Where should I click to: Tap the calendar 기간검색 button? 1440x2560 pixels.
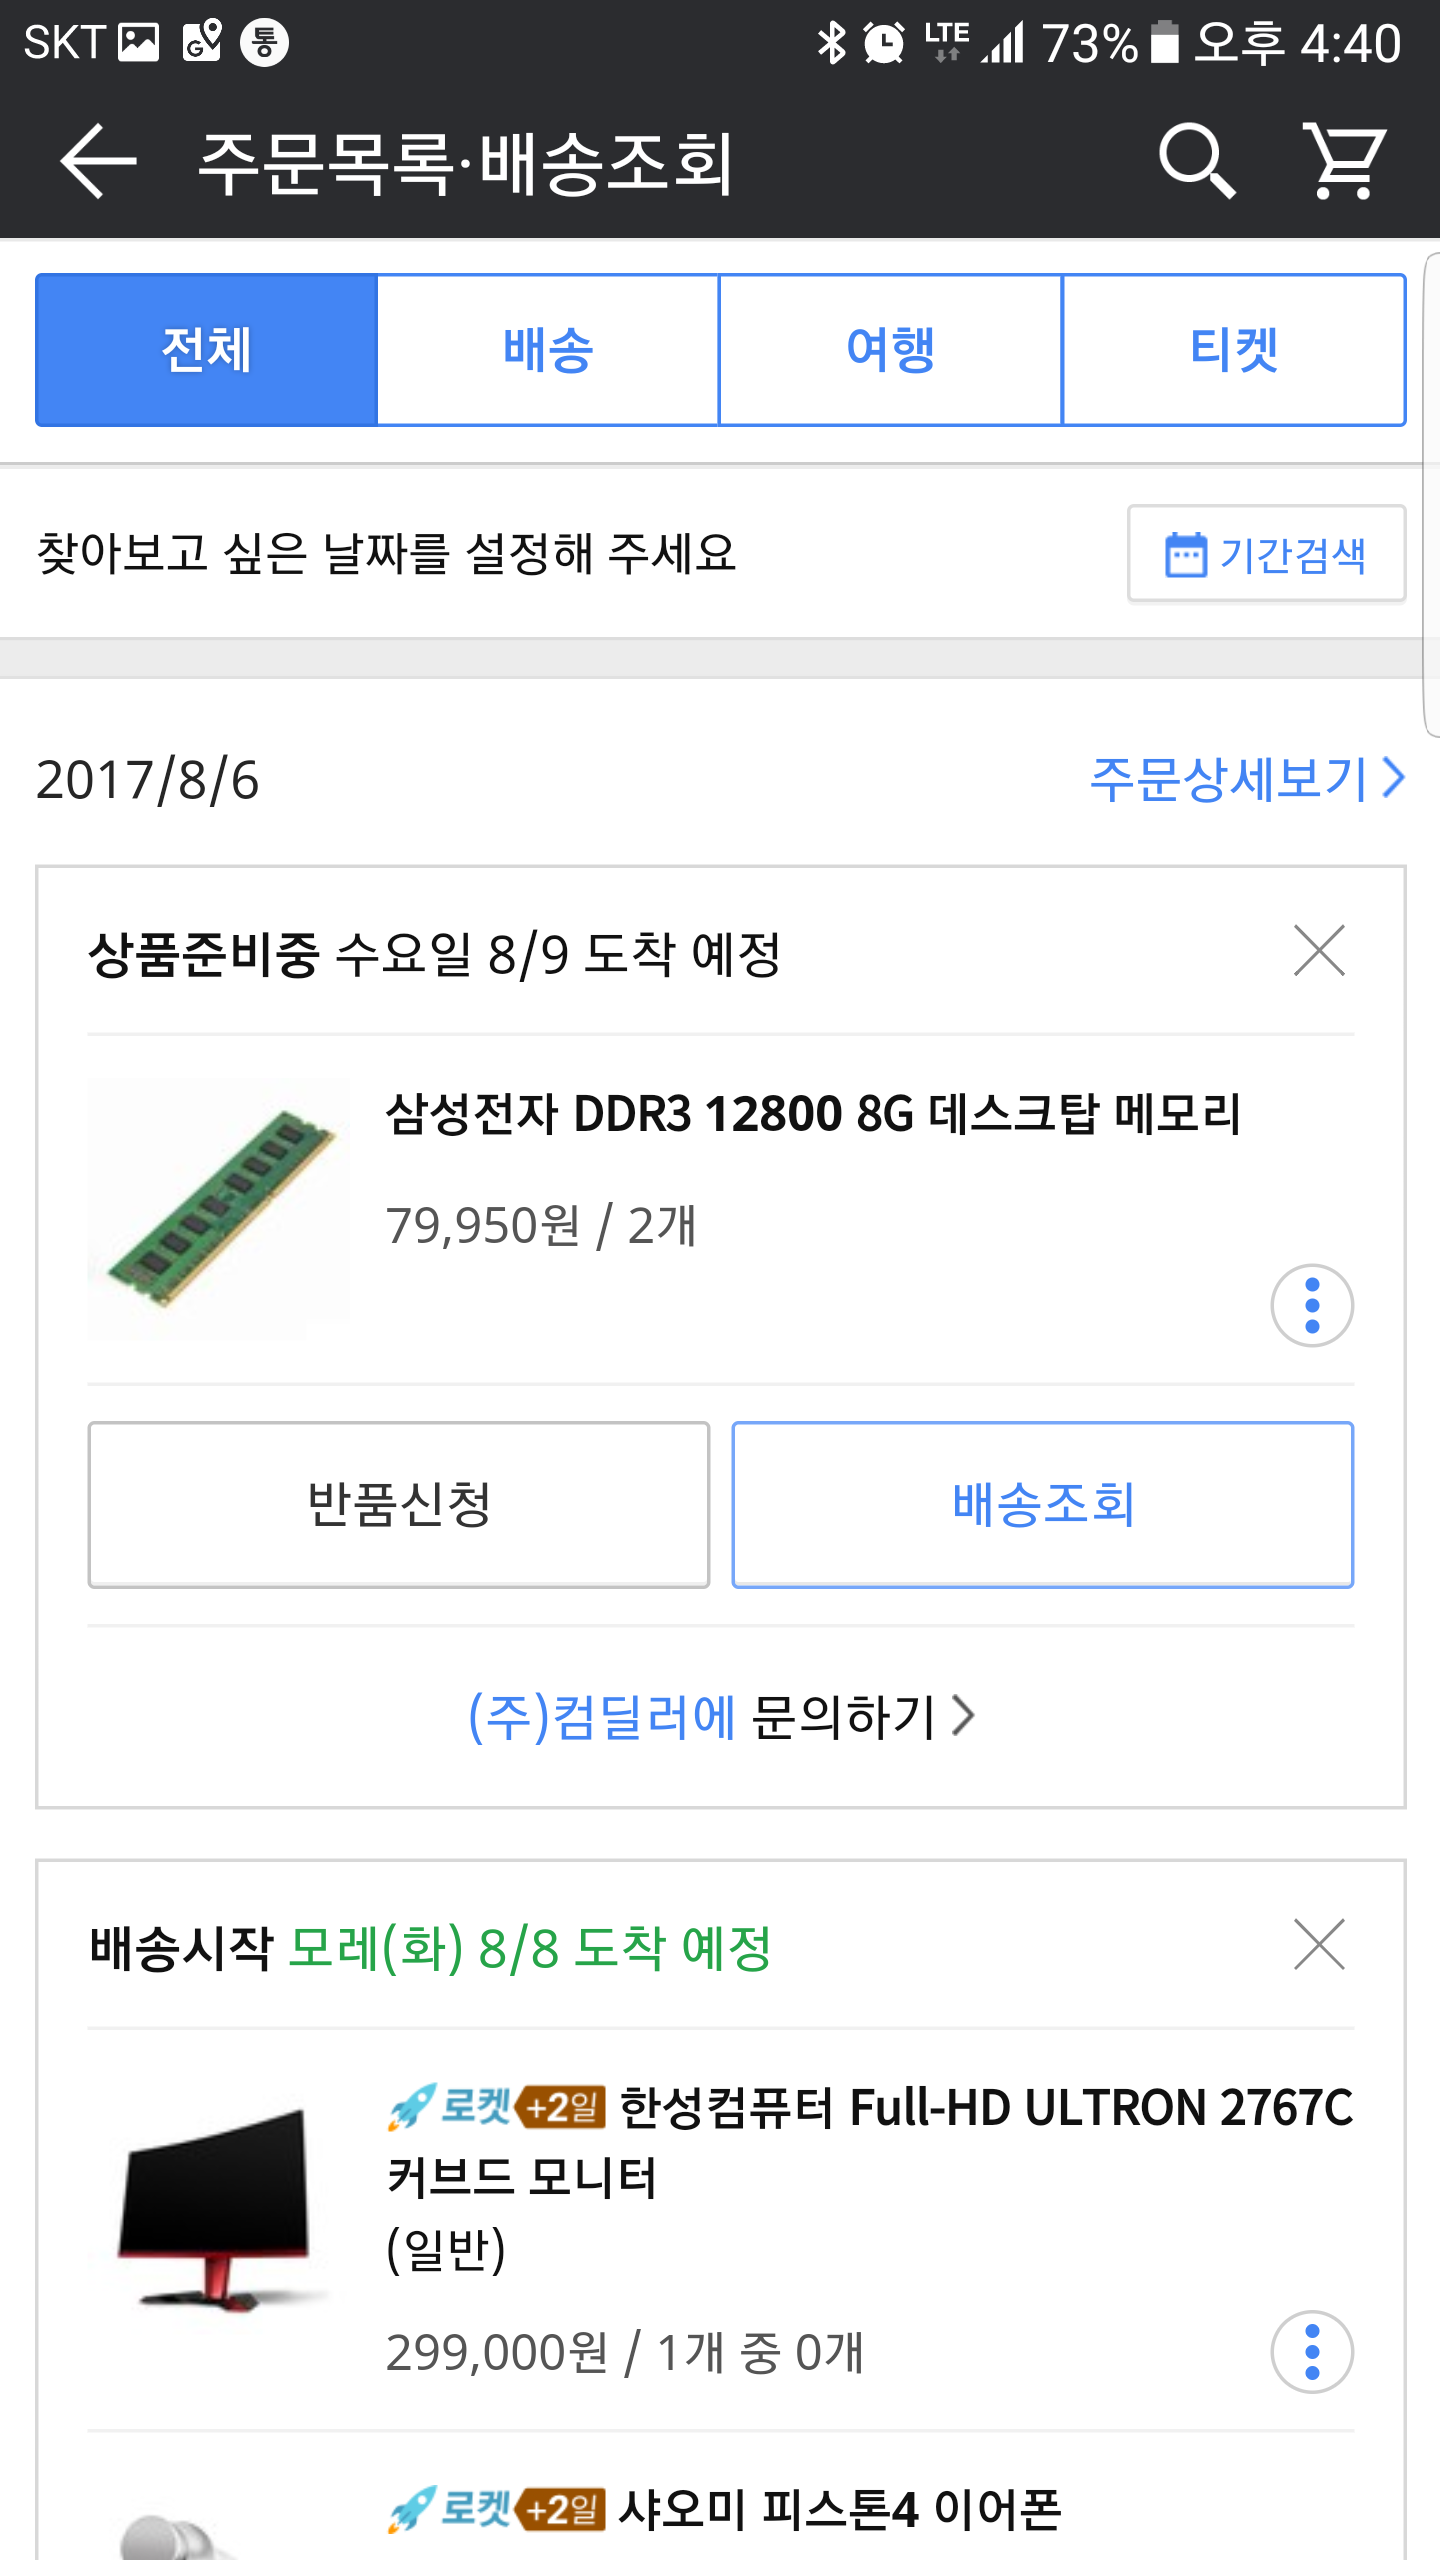(1266, 554)
